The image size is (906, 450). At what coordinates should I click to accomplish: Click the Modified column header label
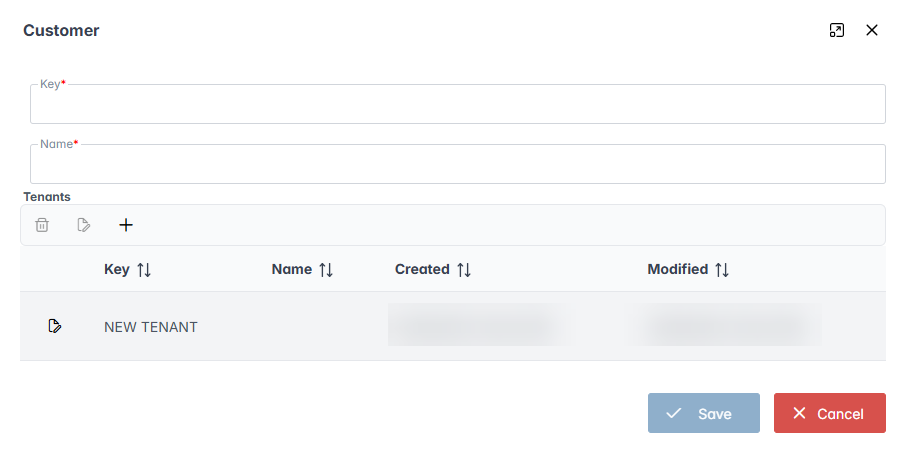(677, 269)
